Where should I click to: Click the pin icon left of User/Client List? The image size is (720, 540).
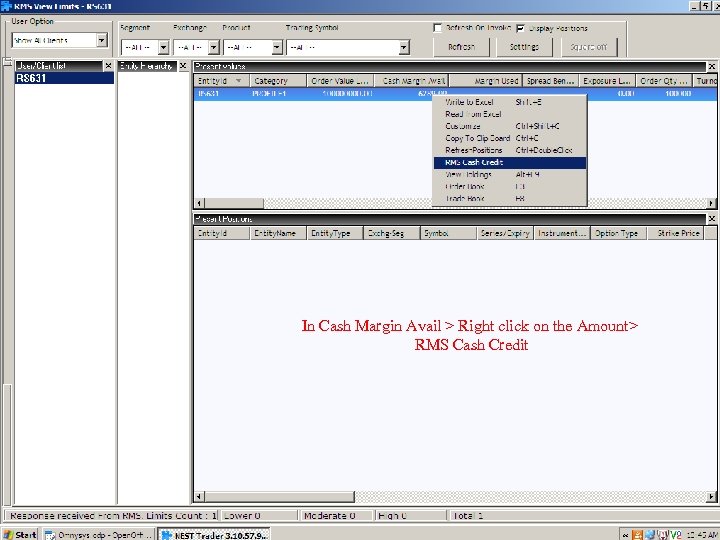tap(7, 62)
